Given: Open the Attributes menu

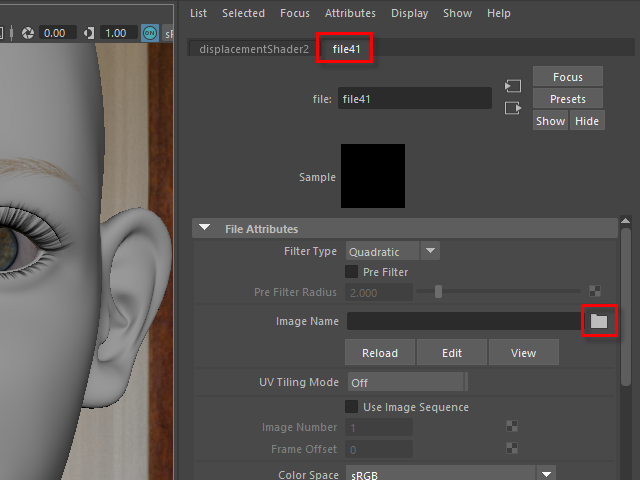Looking at the screenshot, I should (x=350, y=13).
